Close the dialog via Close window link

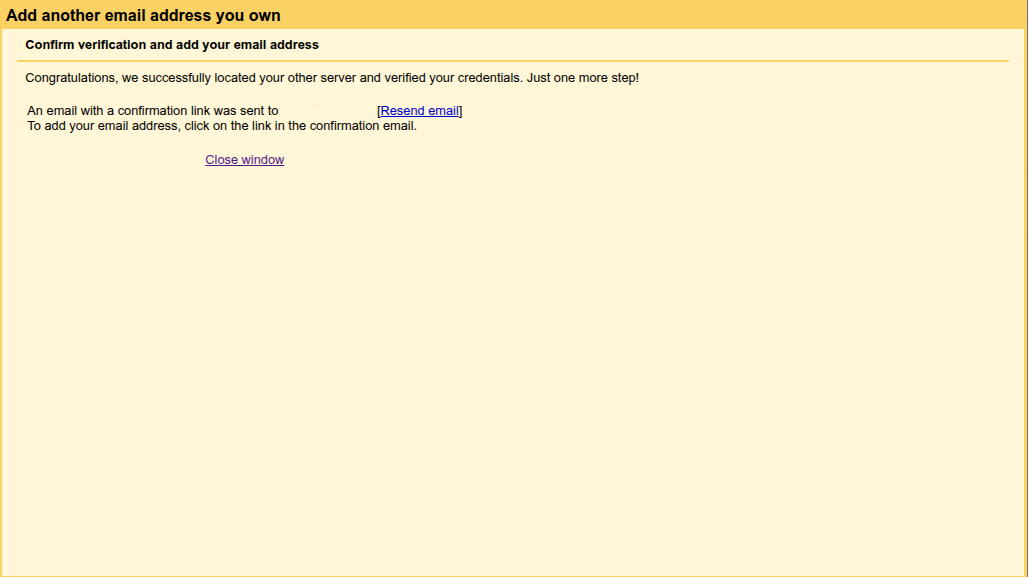pyautogui.click(x=244, y=160)
